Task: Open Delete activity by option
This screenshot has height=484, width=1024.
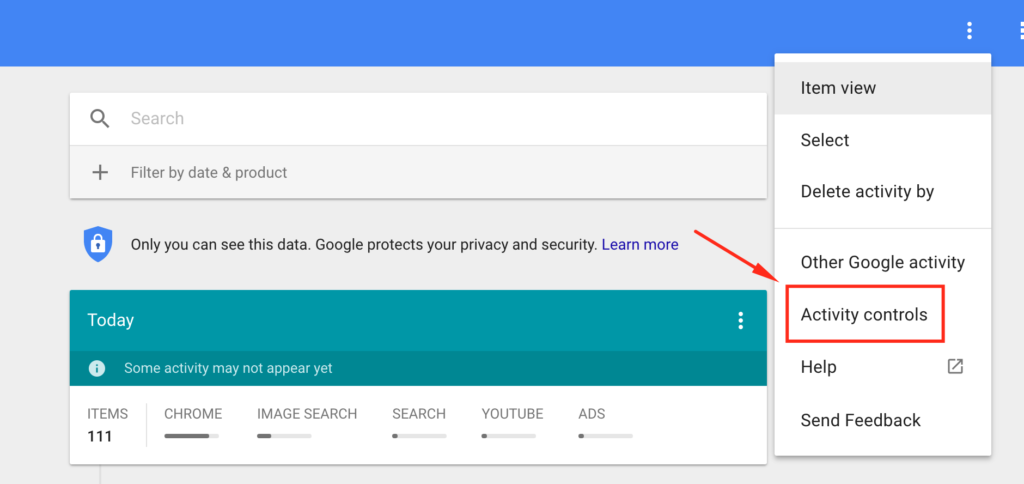Action: tap(867, 191)
